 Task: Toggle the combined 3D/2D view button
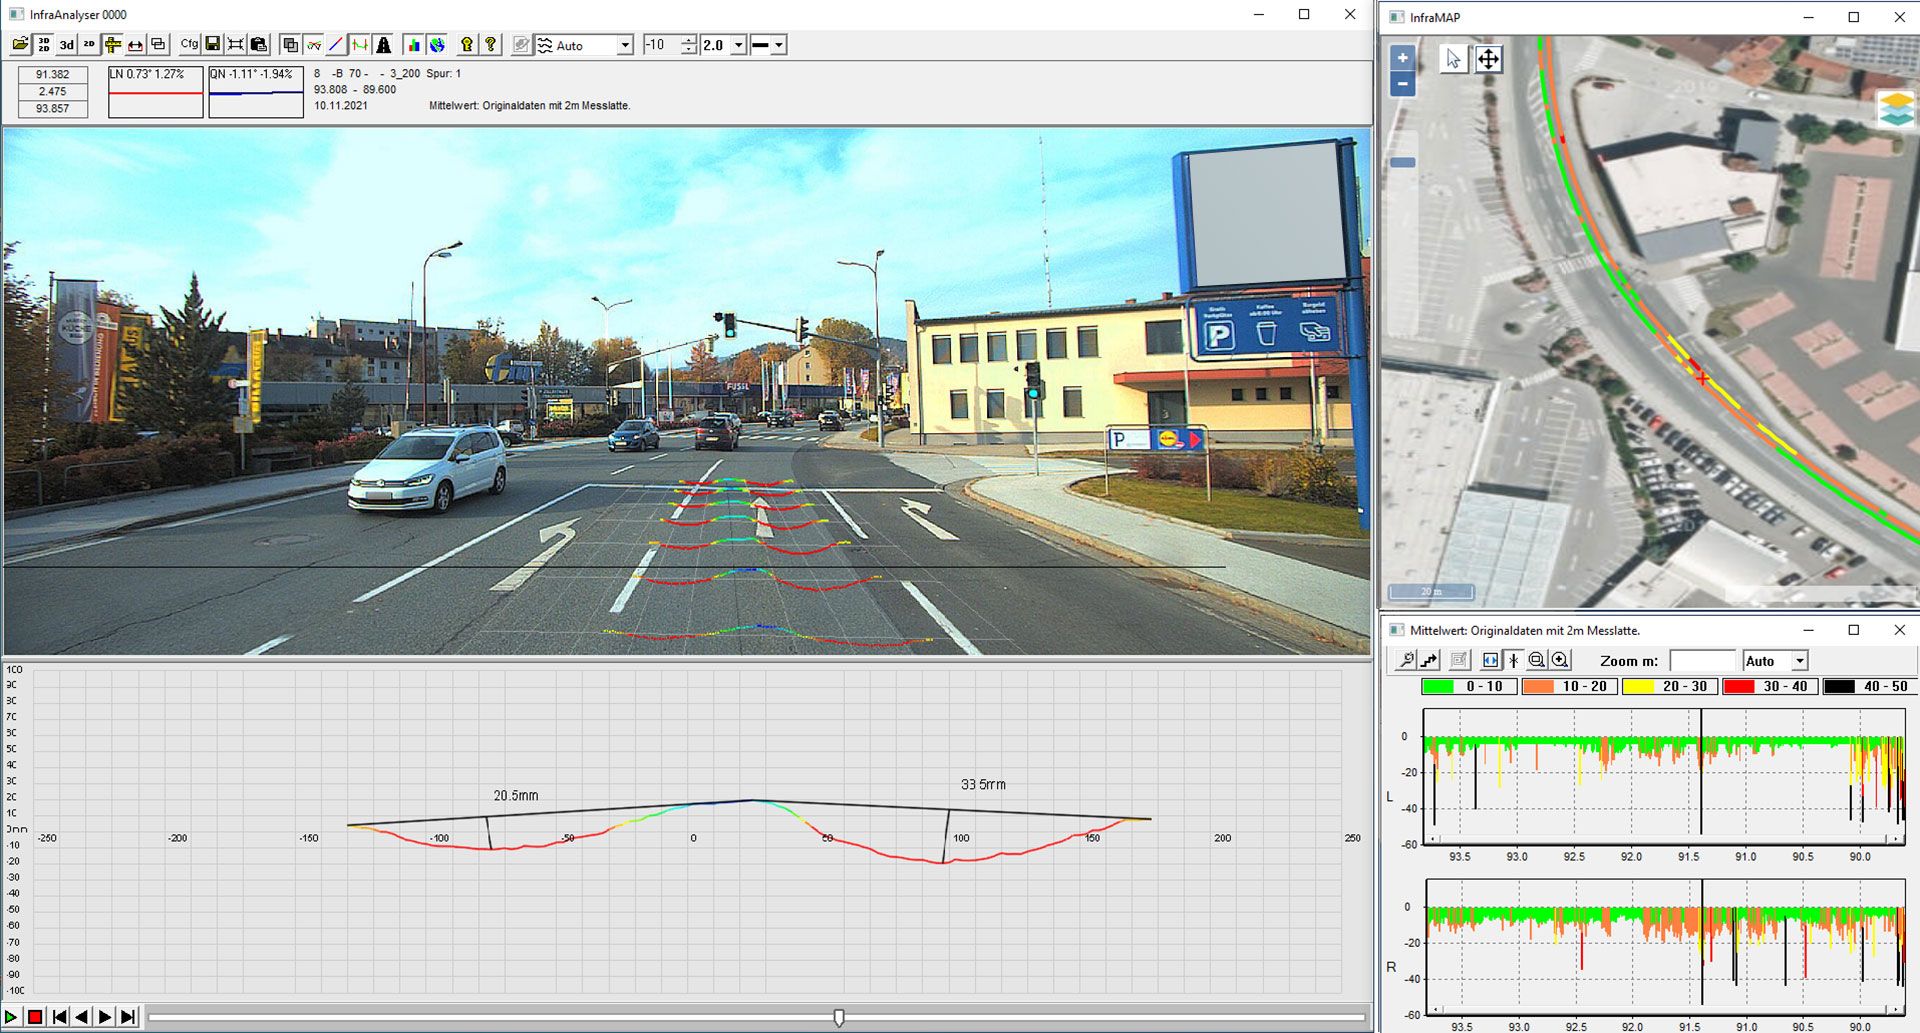[44, 45]
